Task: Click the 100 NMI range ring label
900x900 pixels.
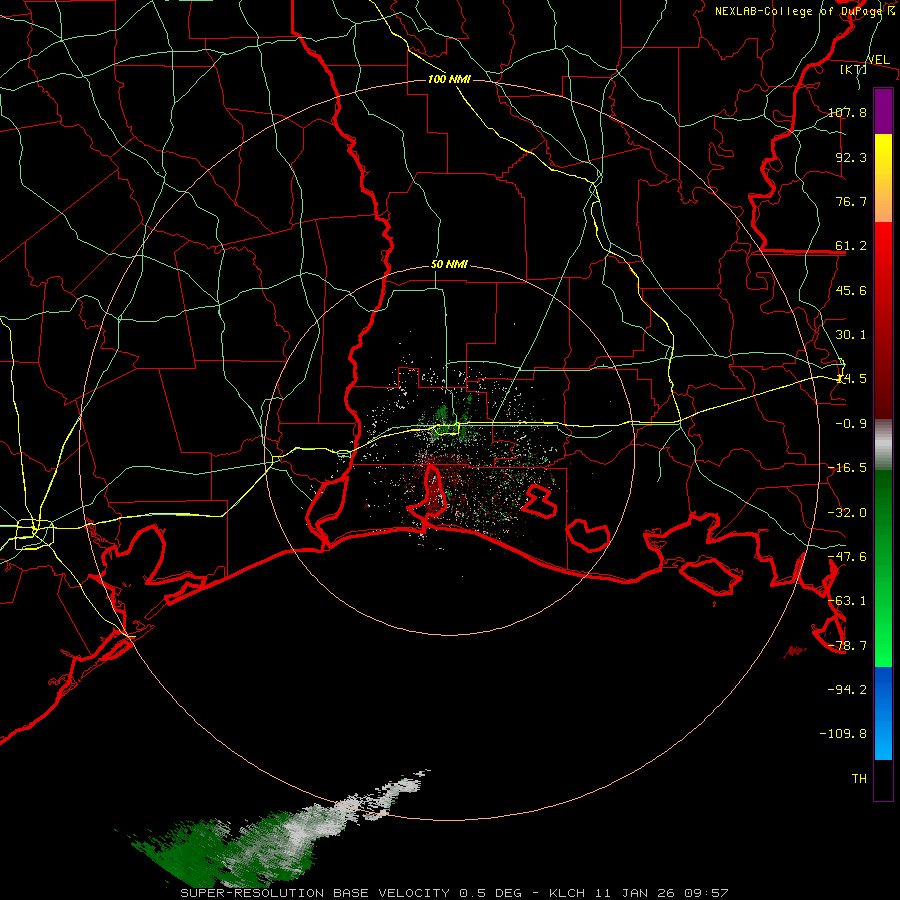Action: coord(449,79)
